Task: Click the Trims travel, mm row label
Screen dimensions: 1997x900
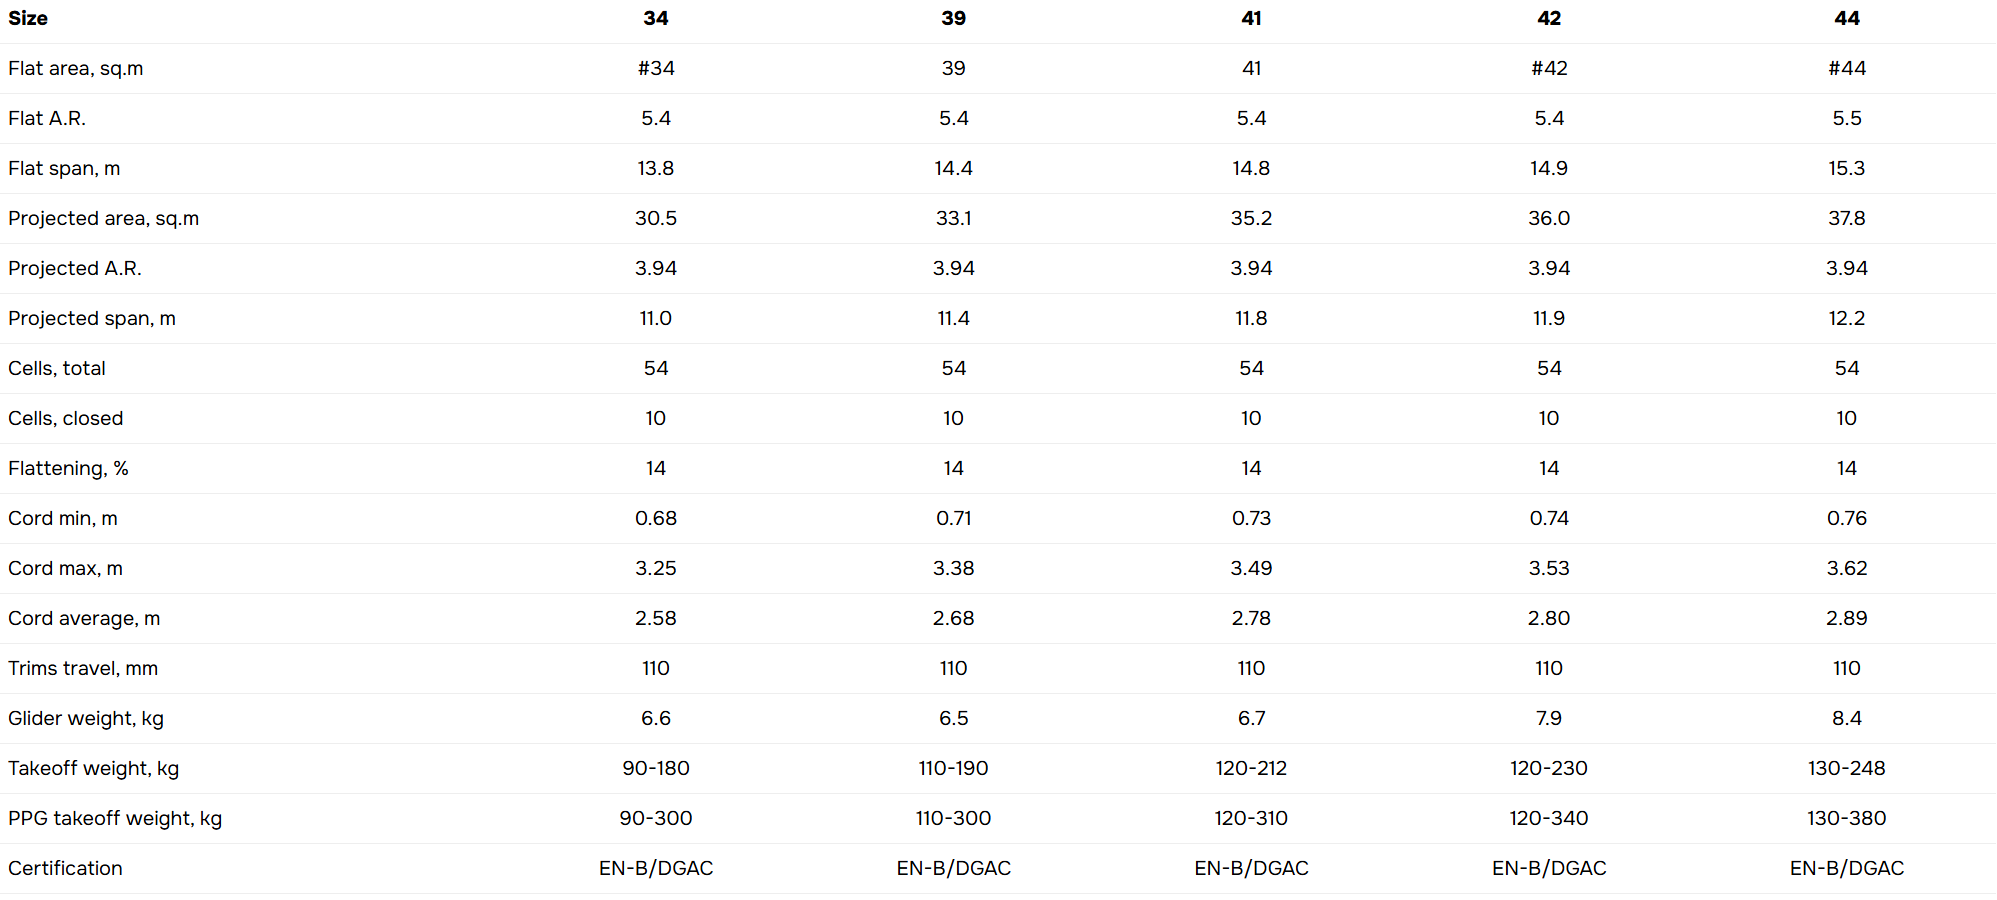Action: point(83,668)
